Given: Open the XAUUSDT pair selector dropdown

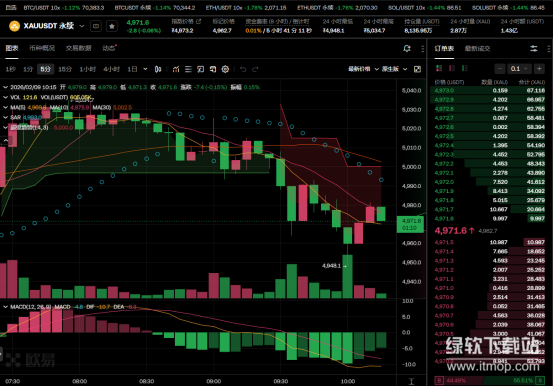Looking at the screenshot, I should pos(82,26).
